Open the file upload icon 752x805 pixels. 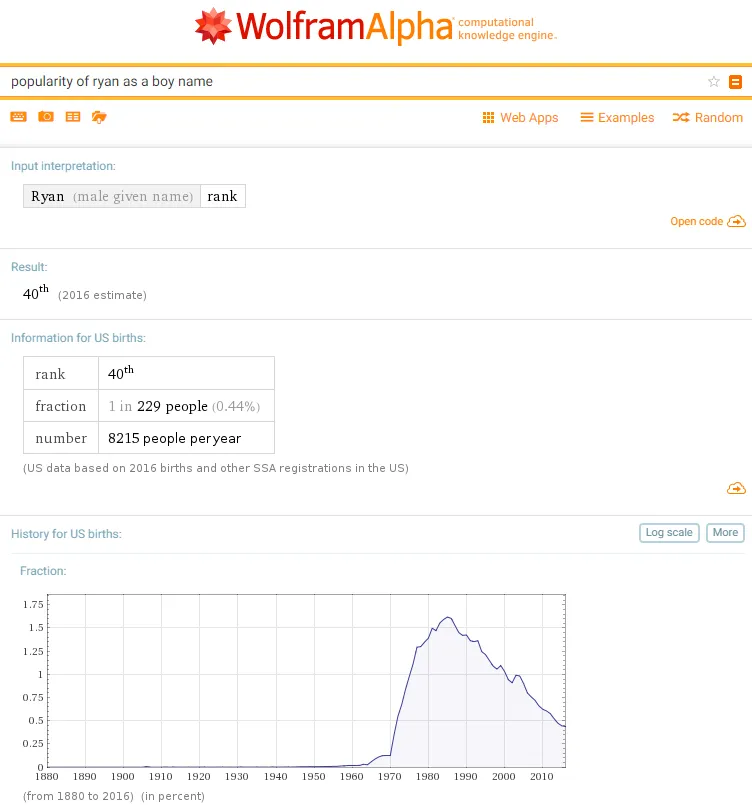[x=99, y=117]
